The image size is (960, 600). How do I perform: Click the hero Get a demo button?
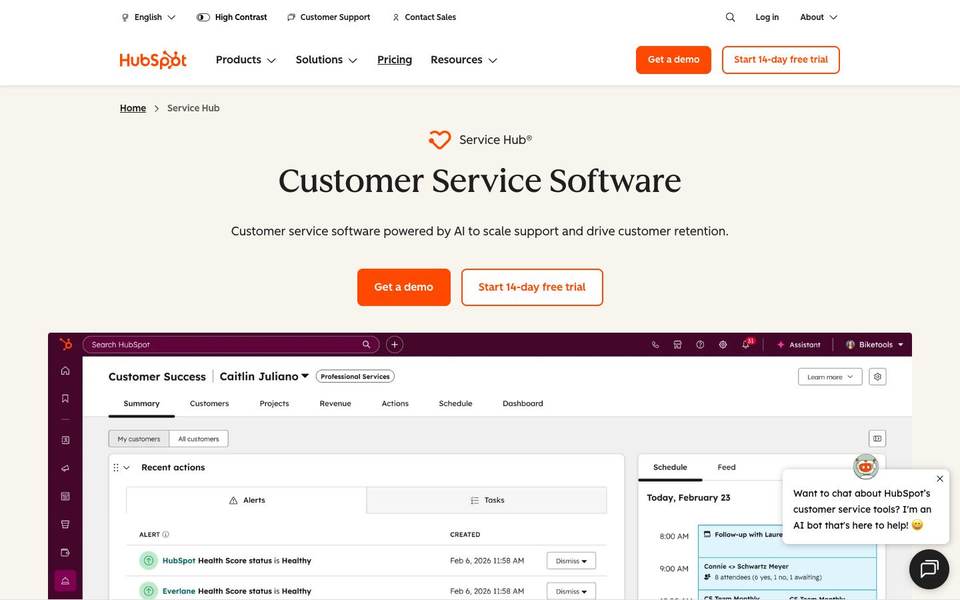click(403, 287)
